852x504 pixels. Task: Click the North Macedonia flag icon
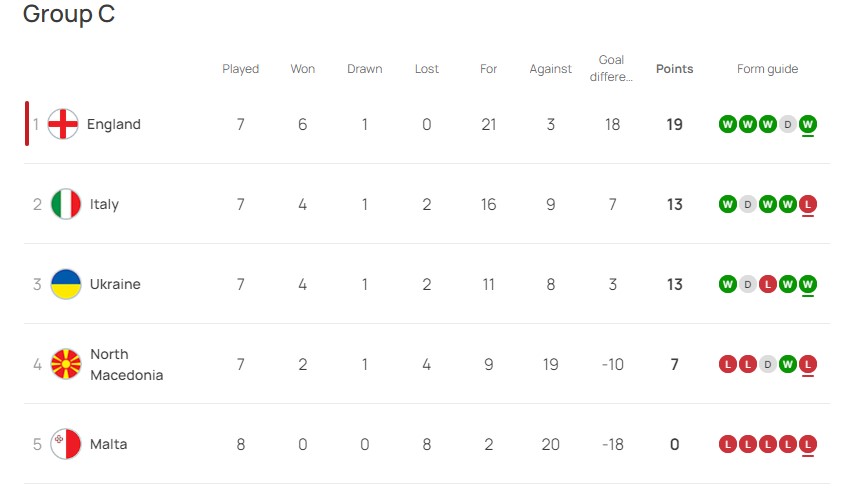tap(66, 364)
